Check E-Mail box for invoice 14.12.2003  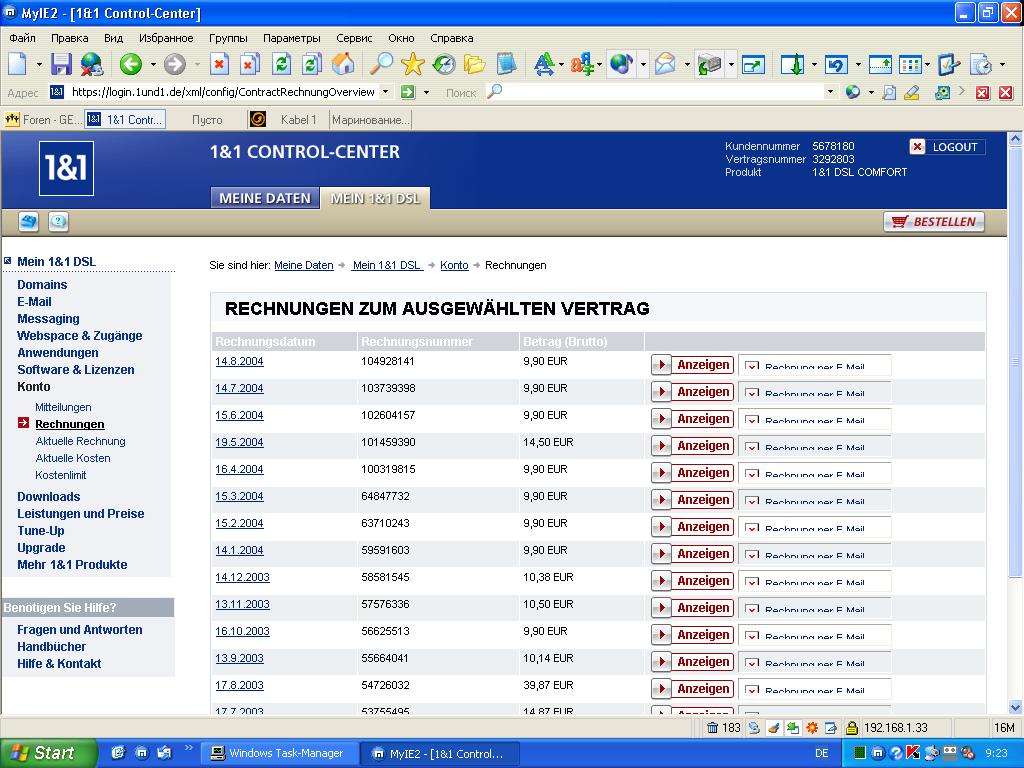click(752, 582)
